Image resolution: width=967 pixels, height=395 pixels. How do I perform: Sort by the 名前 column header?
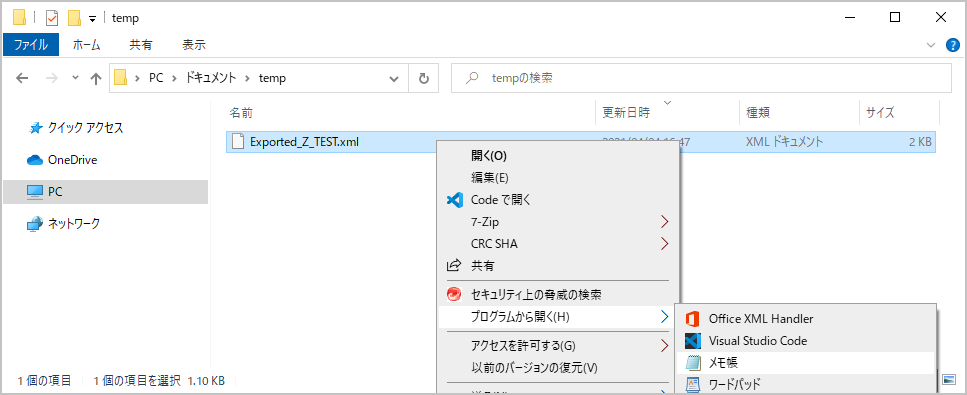point(241,113)
